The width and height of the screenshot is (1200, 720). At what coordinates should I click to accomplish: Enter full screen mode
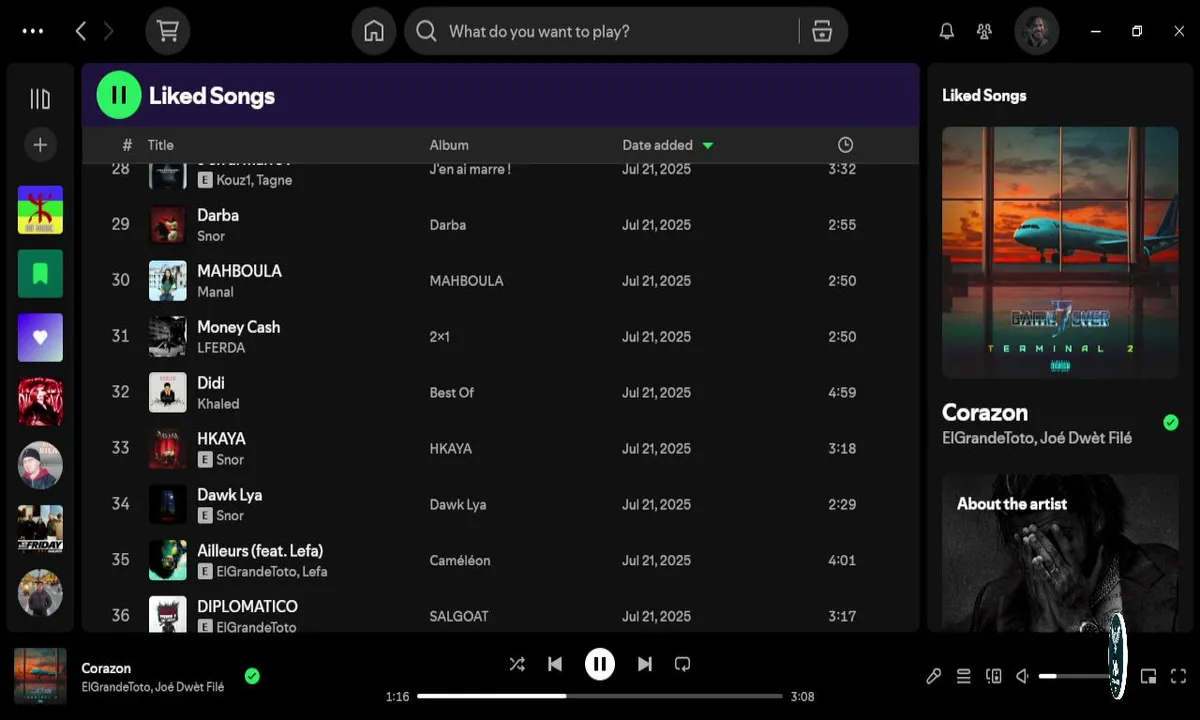click(1178, 676)
